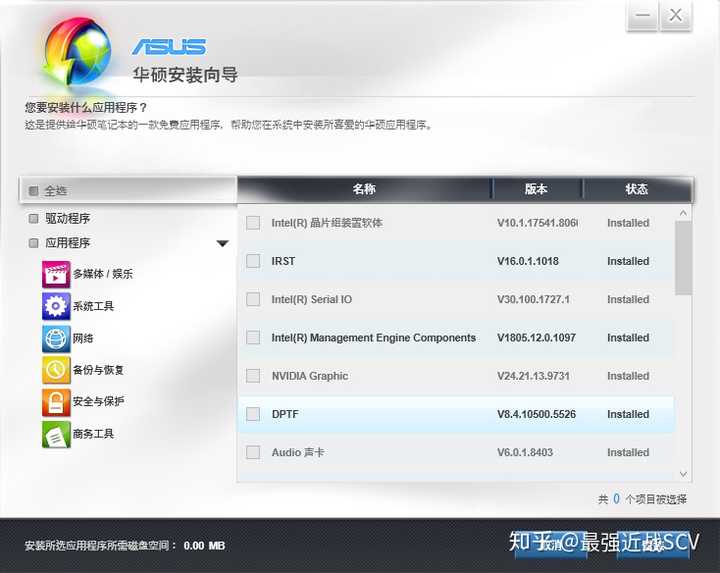The image size is (720, 573).
Task: Open the 网络 globe icon
Action: pyautogui.click(x=56, y=338)
